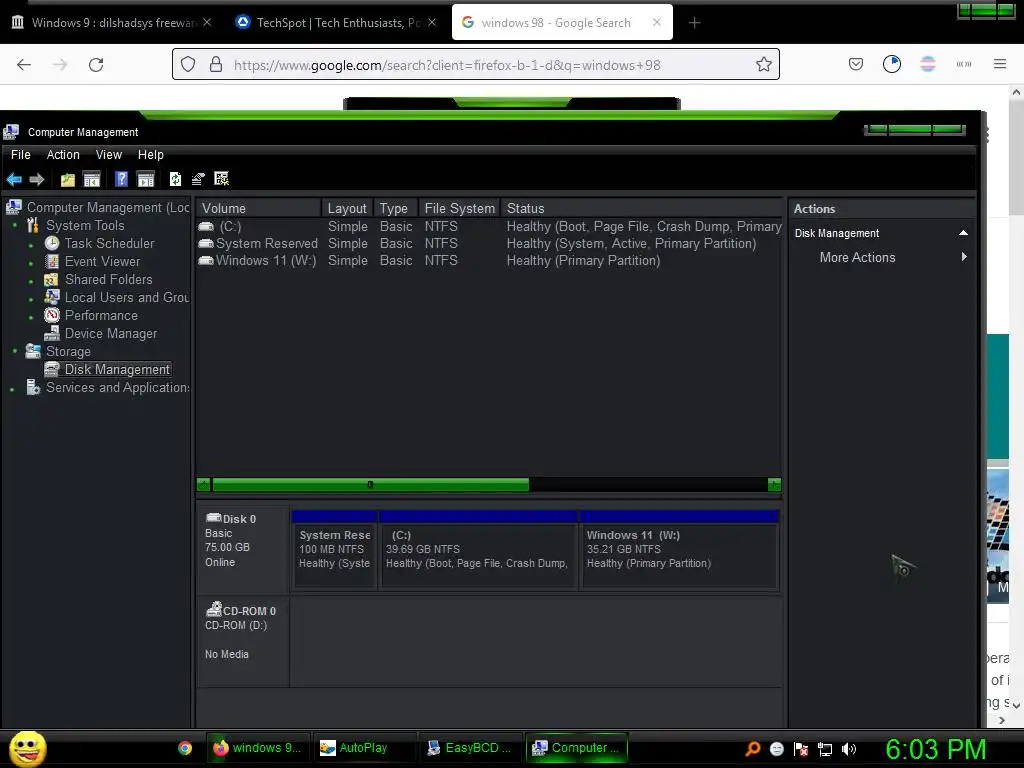Click the green horizontal scrollbar thumb

tap(370, 485)
